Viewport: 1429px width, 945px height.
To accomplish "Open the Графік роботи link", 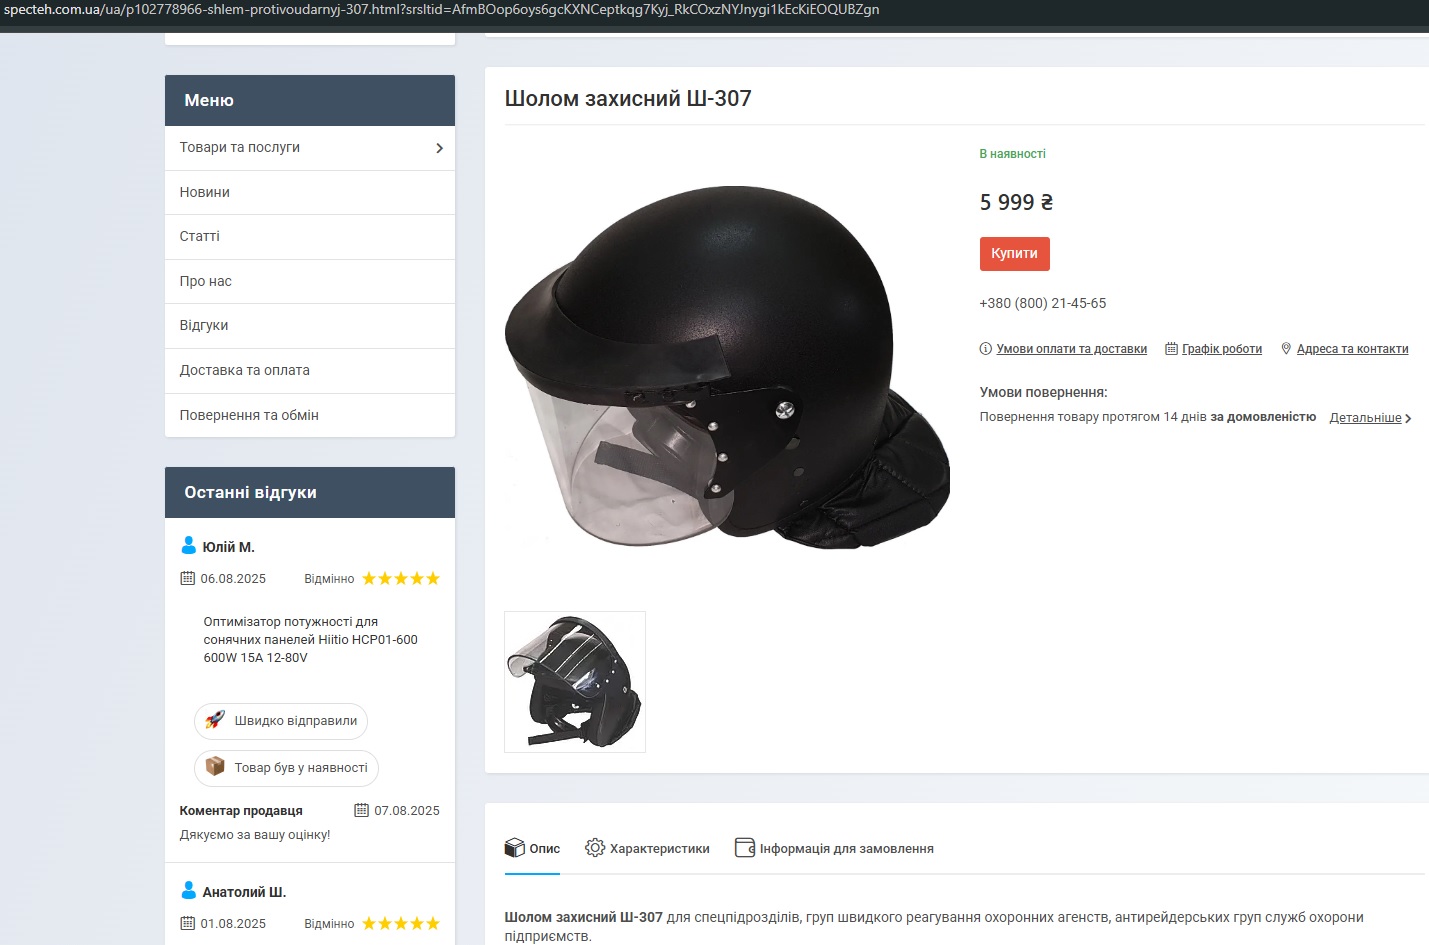I will 1222,349.
